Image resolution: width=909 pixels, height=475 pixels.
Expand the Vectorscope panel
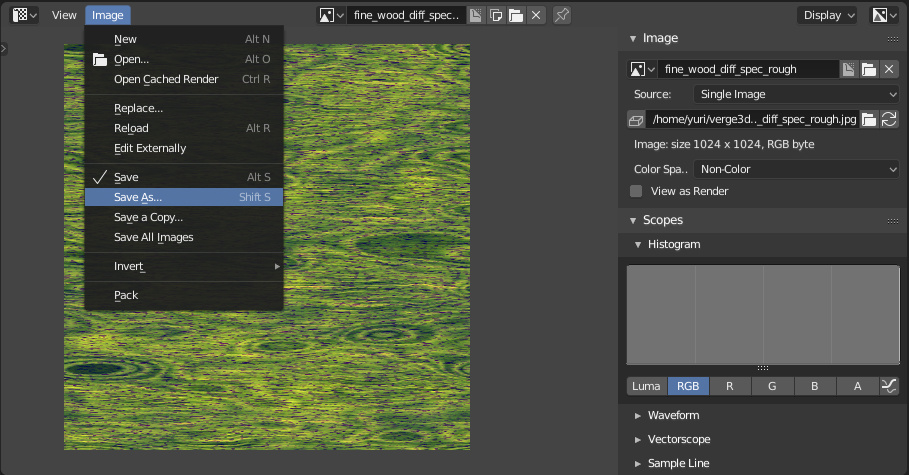point(678,439)
